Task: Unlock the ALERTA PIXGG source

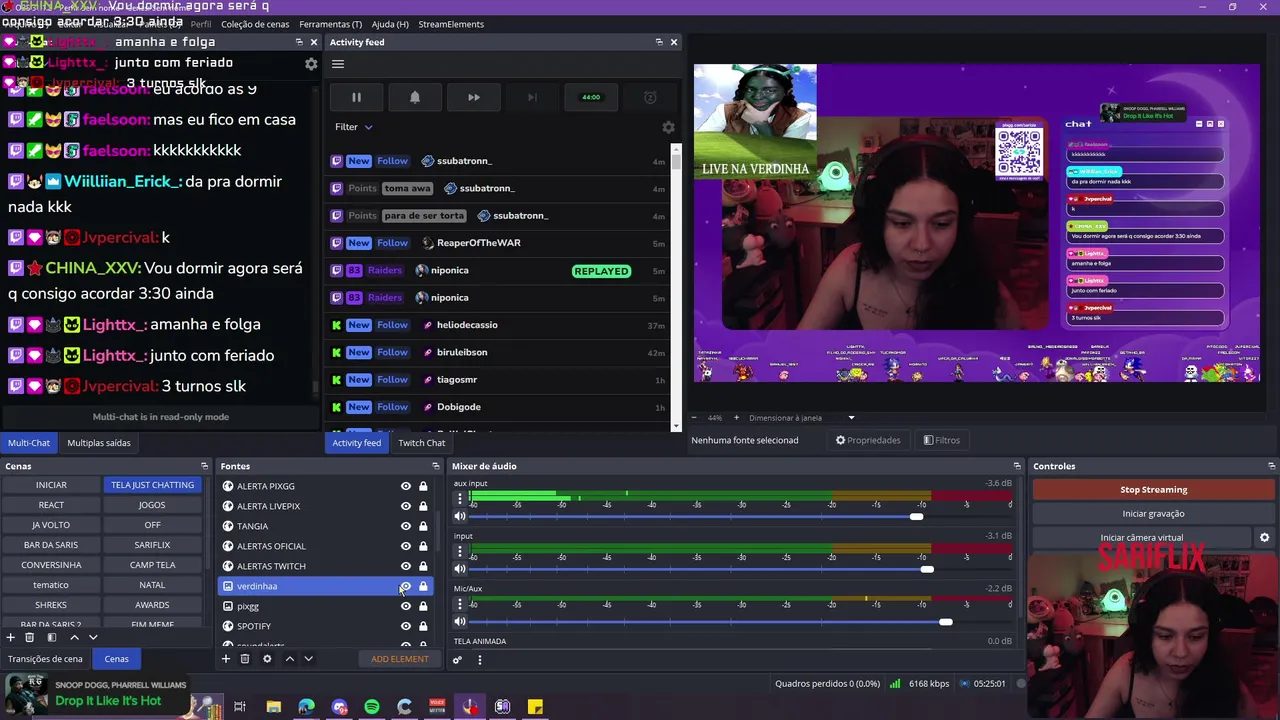Action: [423, 486]
